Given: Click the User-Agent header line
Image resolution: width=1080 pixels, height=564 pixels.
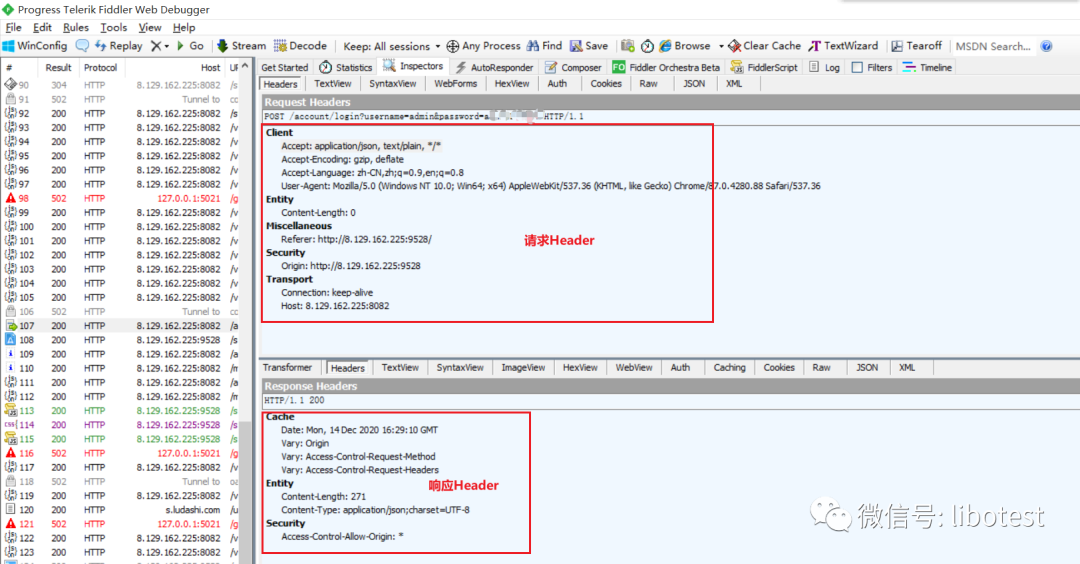Looking at the screenshot, I should coord(550,186).
